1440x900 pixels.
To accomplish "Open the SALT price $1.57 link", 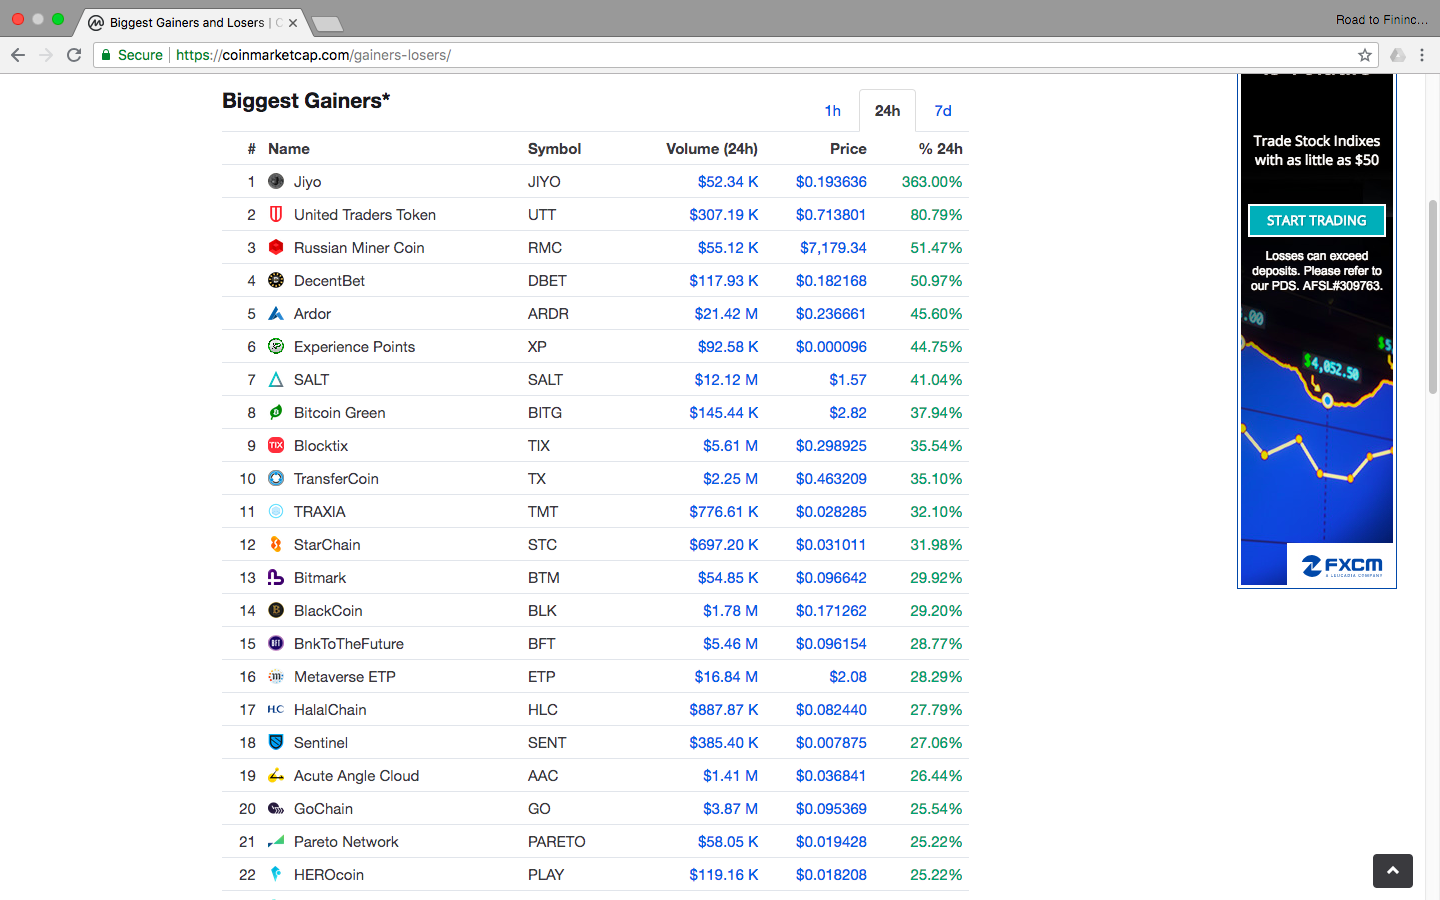I will point(848,380).
